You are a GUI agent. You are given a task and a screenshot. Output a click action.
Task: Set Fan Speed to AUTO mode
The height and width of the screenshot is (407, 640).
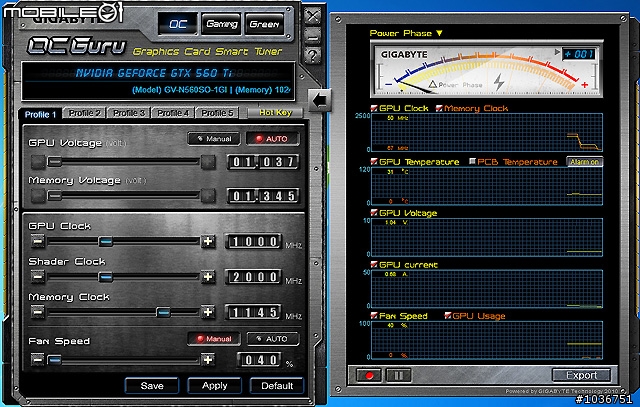pyautogui.click(x=273, y=339)
